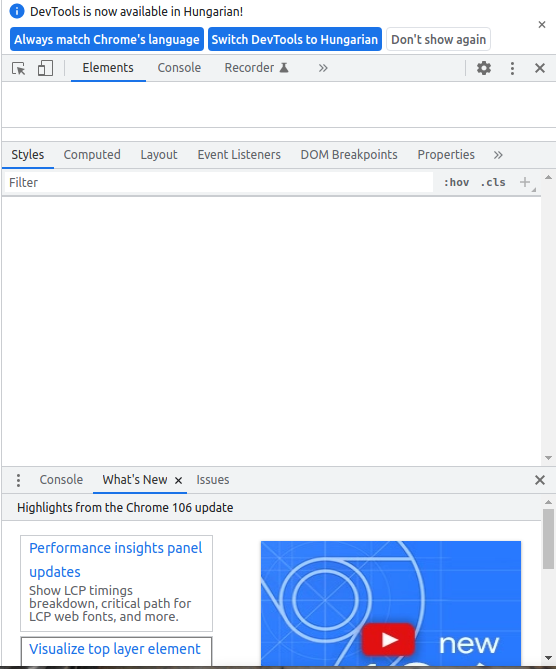Click the What's New video thumbnail image
This screenshot has width=556, height=669.
point(391,603)
